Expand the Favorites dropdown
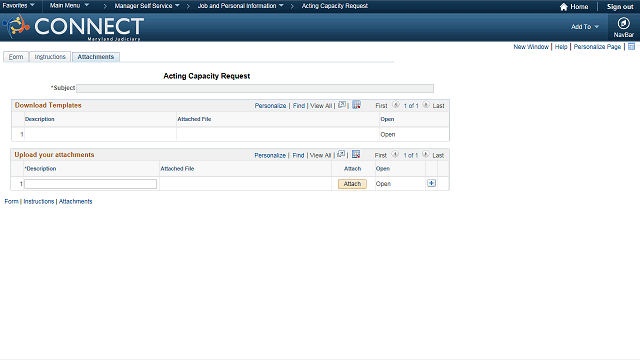The image size is (640, 360). (18, 5)
